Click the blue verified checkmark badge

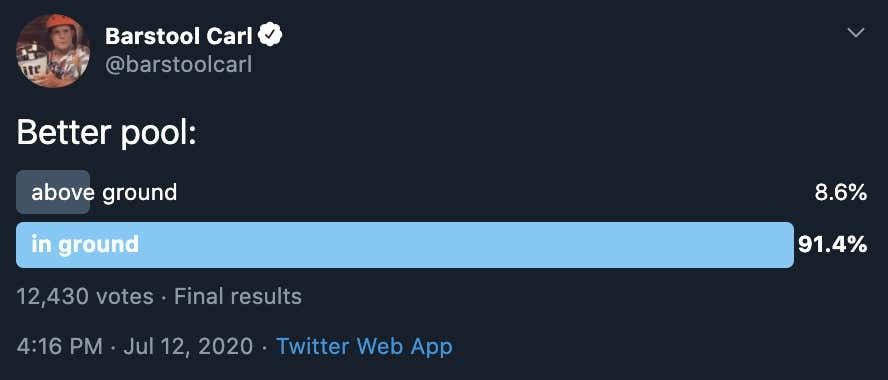click(270, 36)
